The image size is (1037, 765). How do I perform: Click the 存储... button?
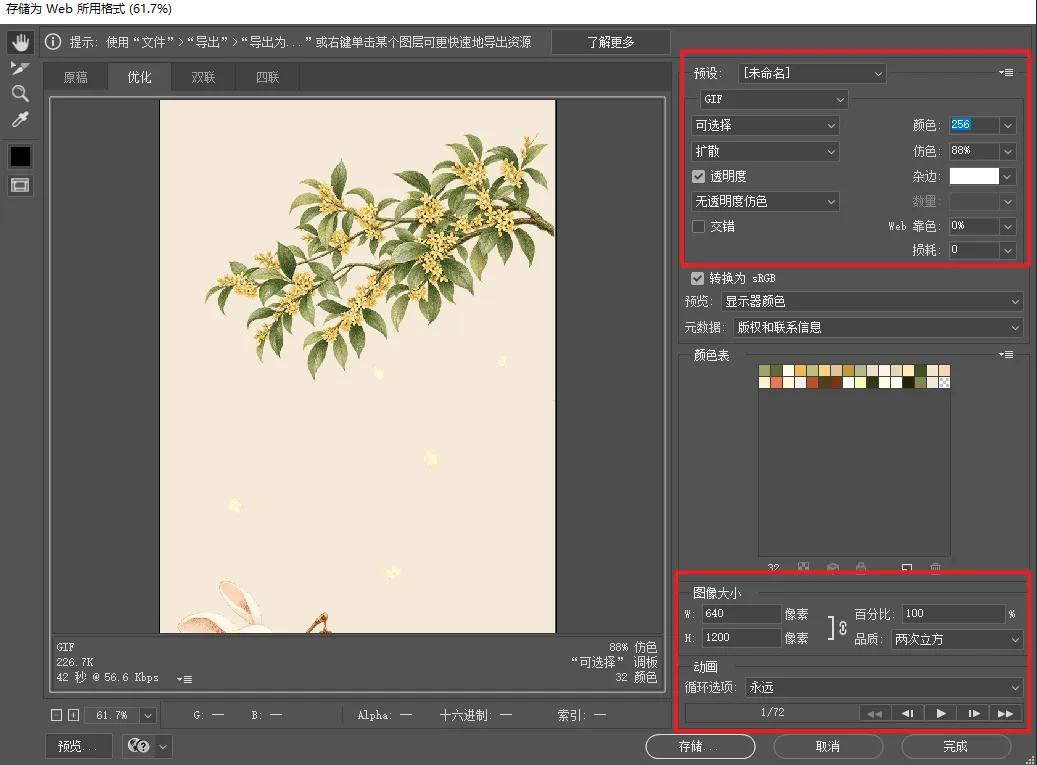700,746
